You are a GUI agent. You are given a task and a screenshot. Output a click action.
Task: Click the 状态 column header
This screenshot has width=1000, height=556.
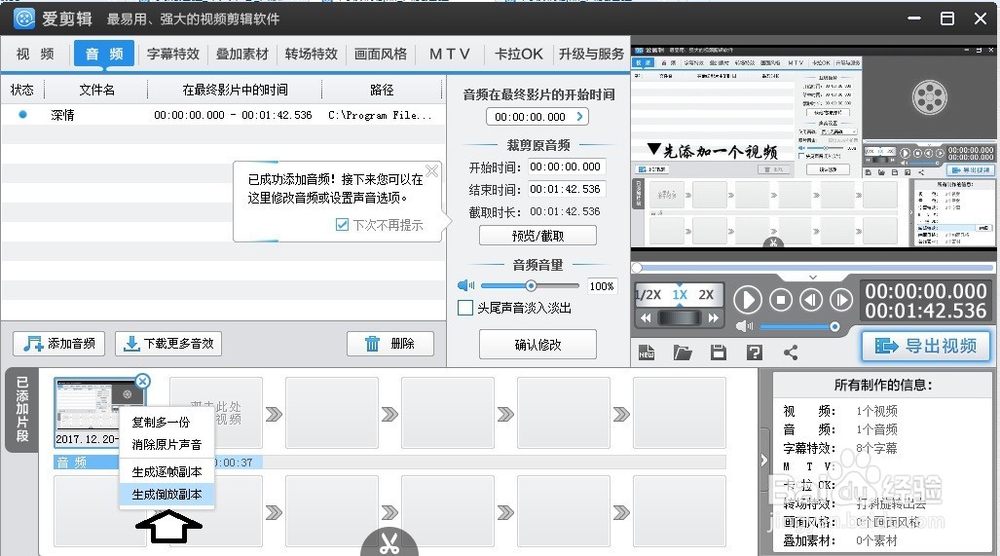tap(22, 90)
